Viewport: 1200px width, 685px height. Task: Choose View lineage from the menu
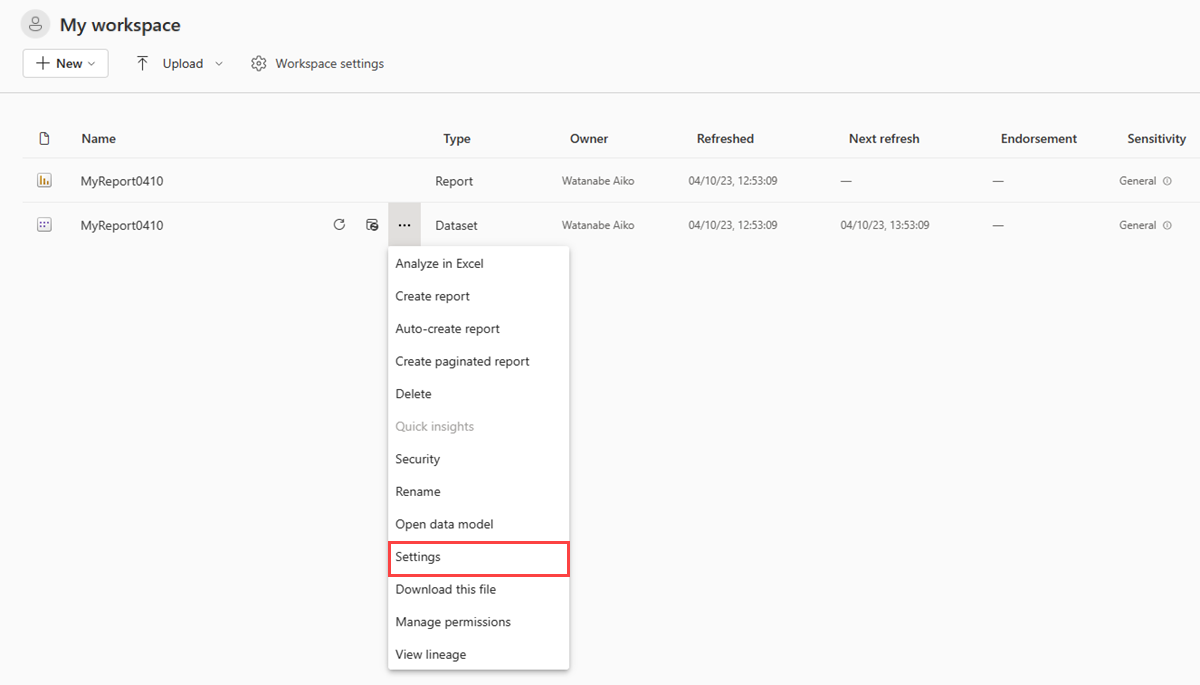(x=430, y=654)
